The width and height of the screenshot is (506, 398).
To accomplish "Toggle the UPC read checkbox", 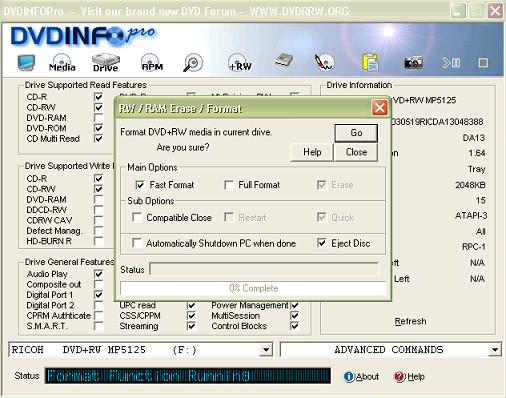I will click(191, 305).
